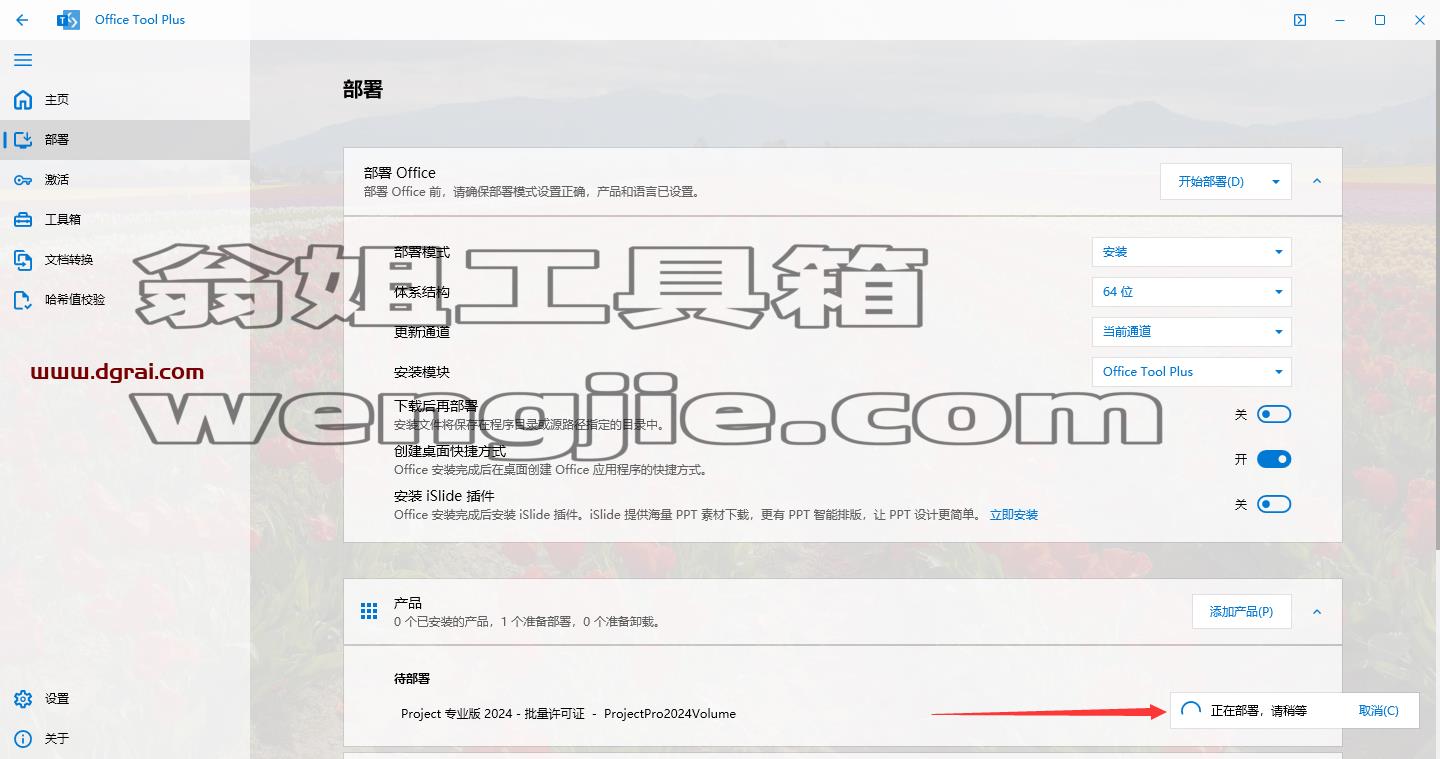Click the home (主页) icon
Image resolution: width=1440 pixels, height=759 pixels.
pyautogui.click(x=23, y=100)
